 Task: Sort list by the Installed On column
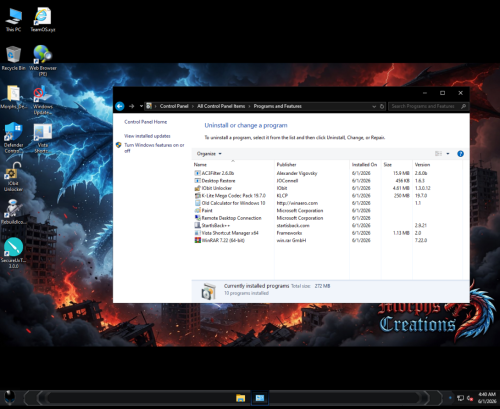coord(364,165)
